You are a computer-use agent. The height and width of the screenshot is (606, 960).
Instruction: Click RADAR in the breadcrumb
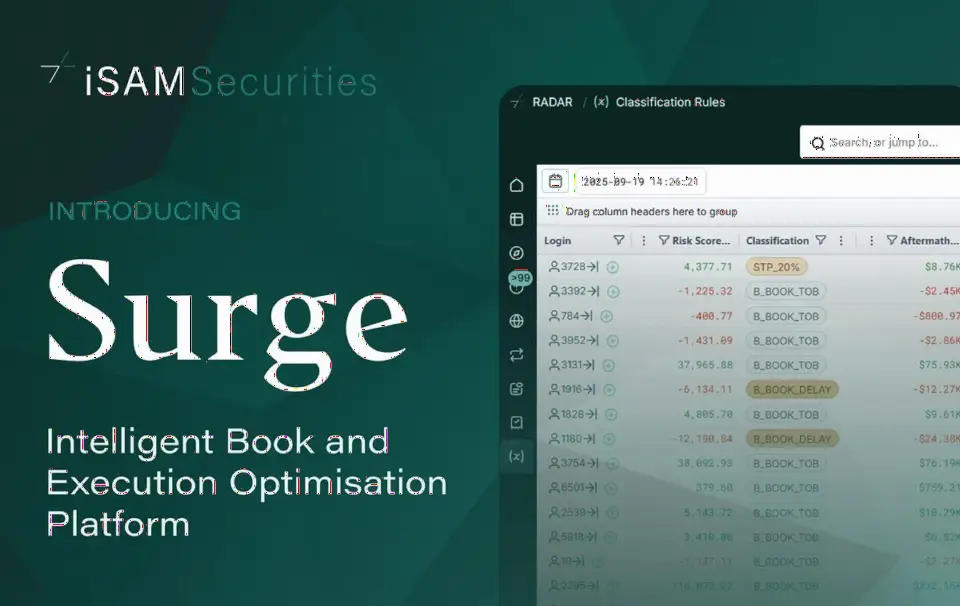tap(552, 102)
